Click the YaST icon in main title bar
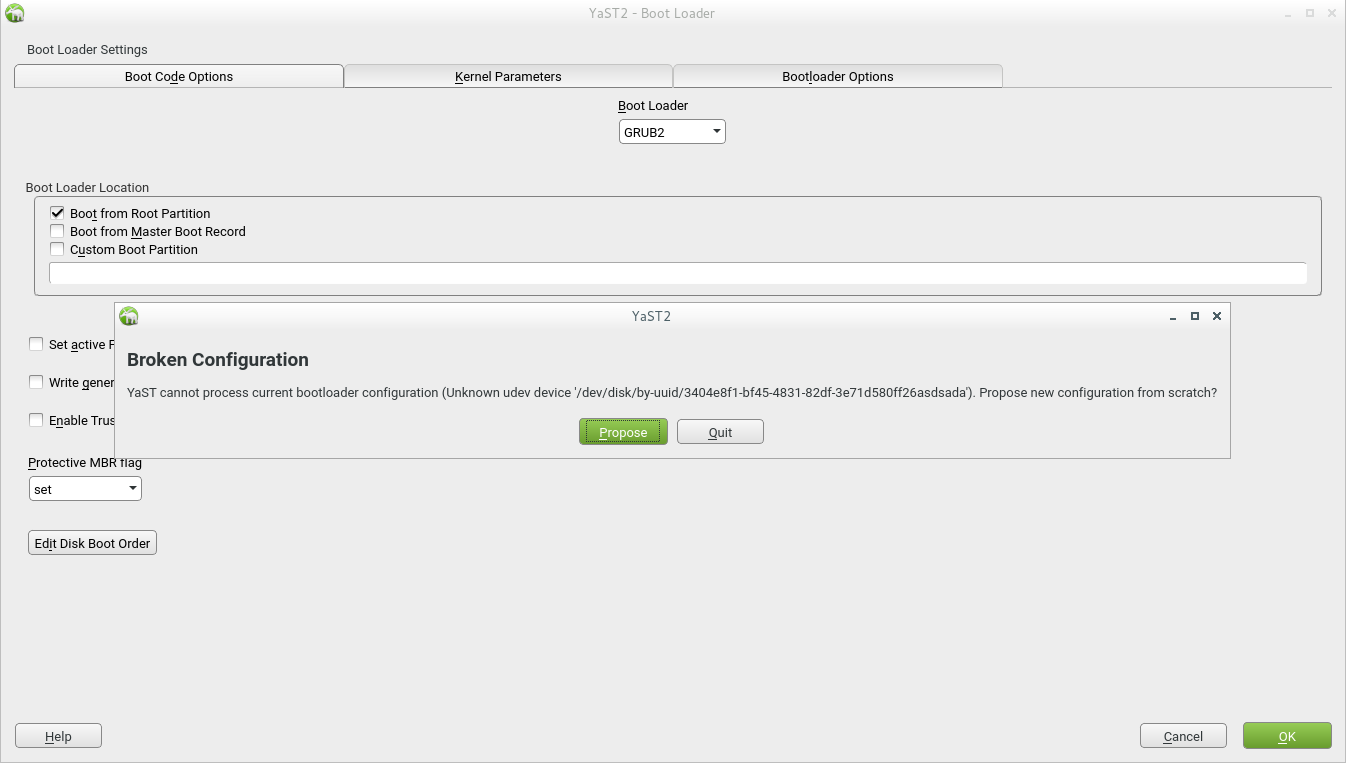This screenshot has height=763, width=1346. pos(15,13)
